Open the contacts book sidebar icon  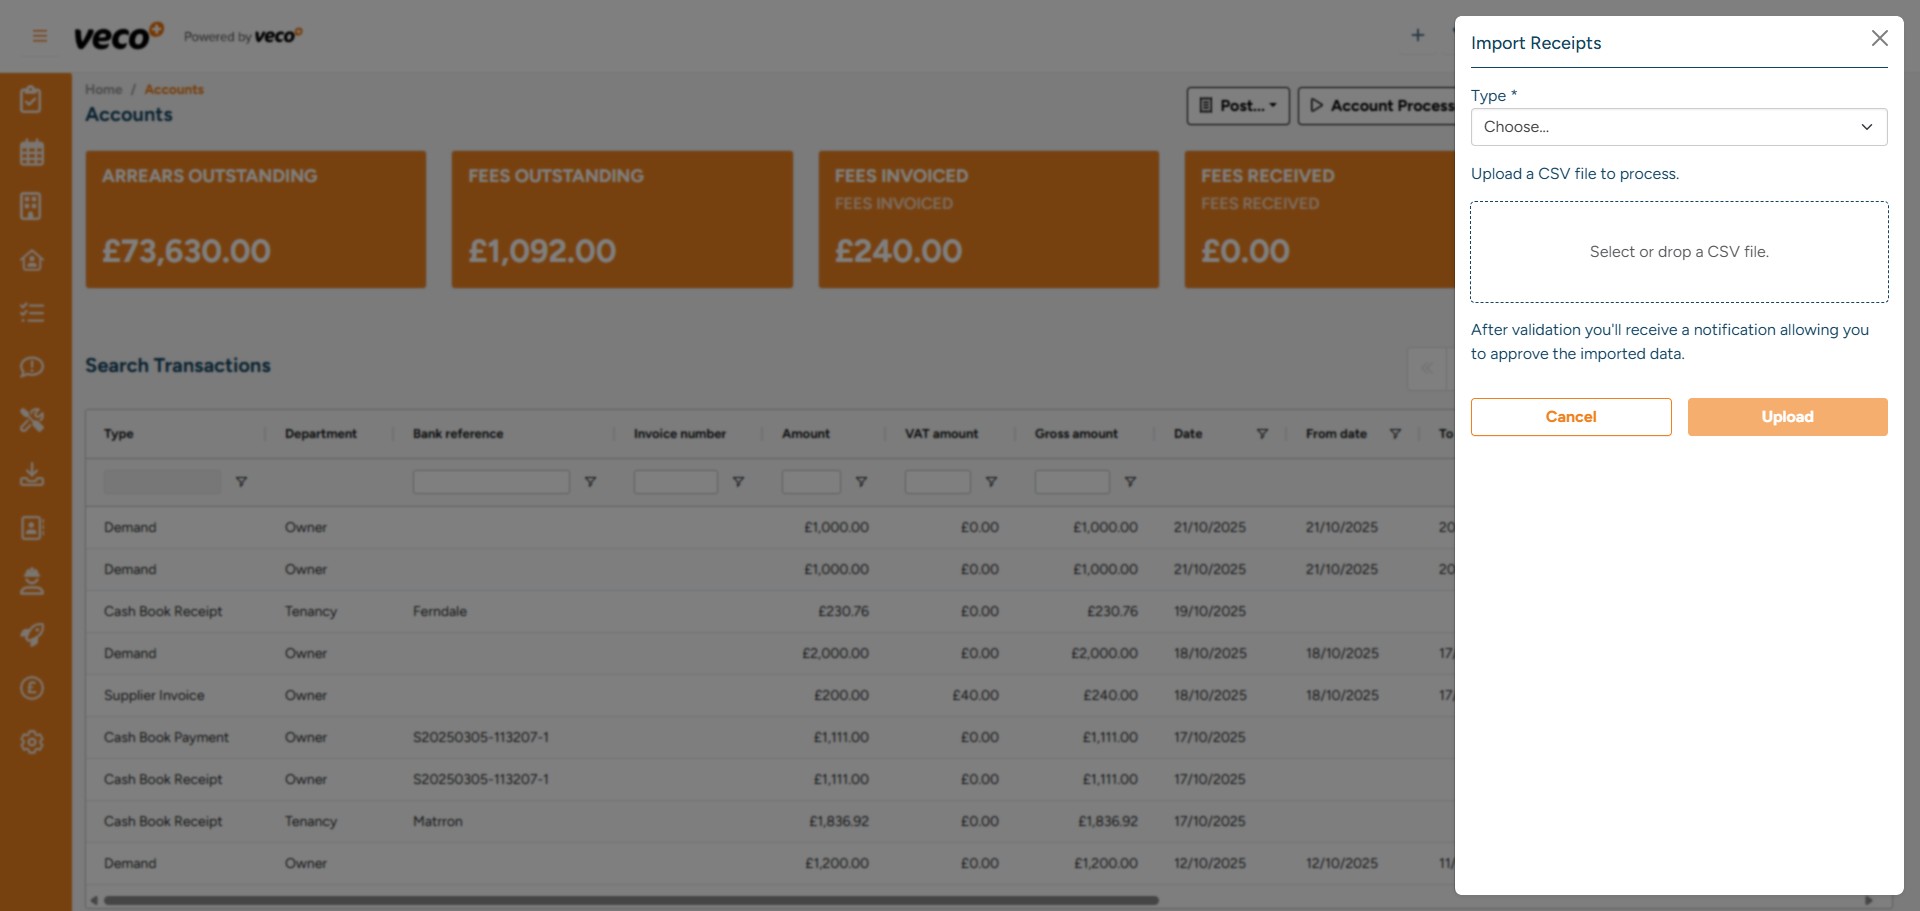(32, 528)
